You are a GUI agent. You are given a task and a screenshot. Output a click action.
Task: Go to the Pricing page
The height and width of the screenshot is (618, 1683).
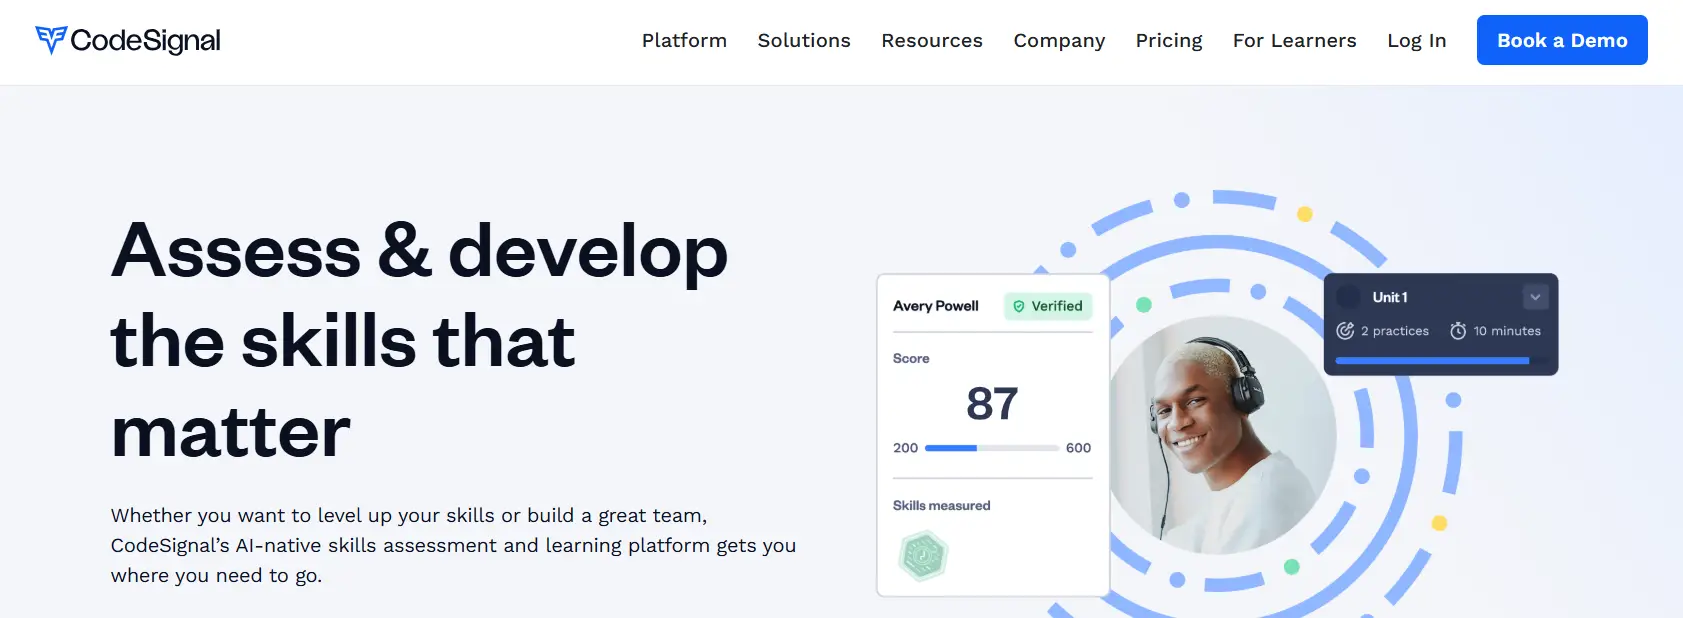1169,40
